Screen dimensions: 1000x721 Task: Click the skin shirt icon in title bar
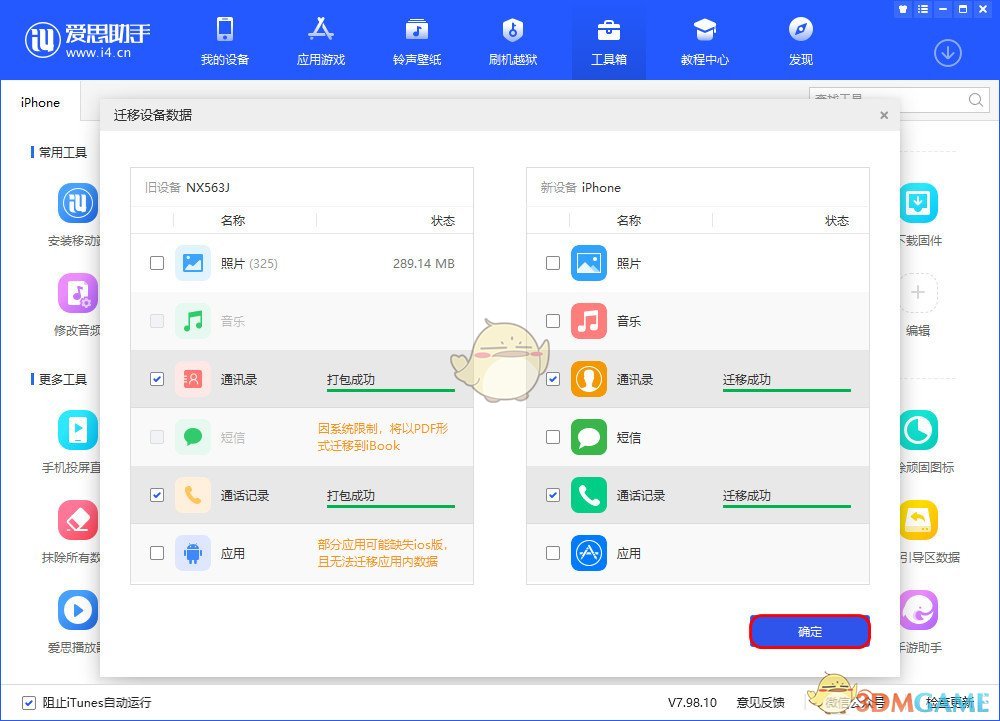pos(902,9)
